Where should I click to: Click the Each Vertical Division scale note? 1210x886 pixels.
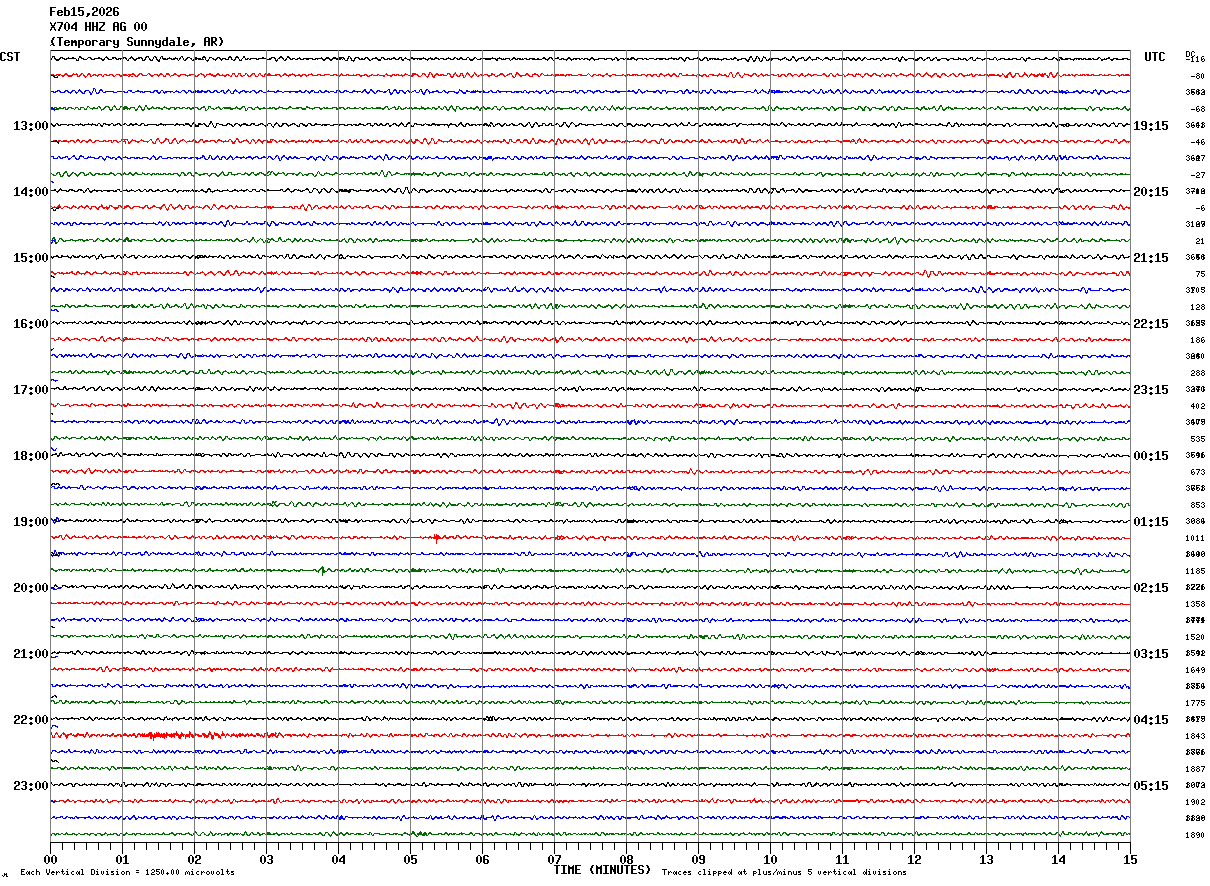(x=127, y=873)
